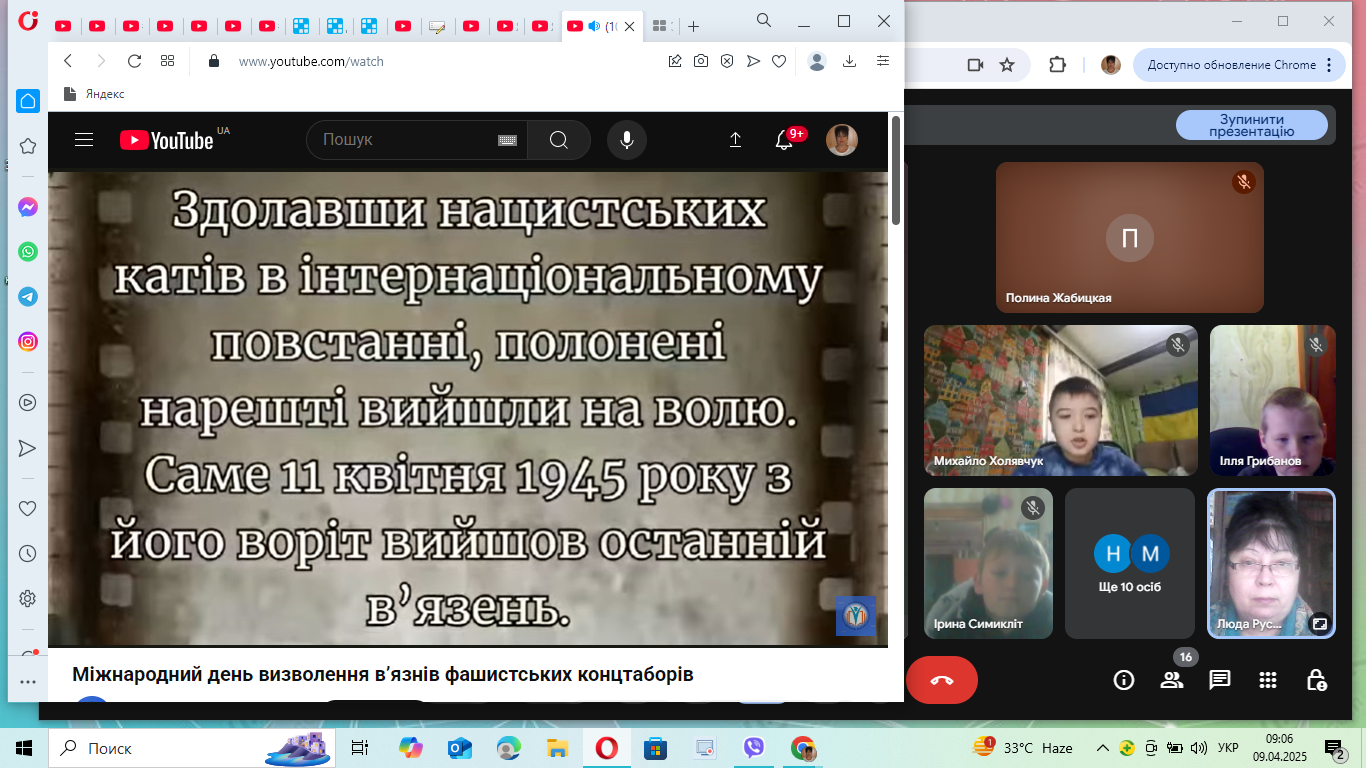Add page to bookmarks heart icon
This screenshot has width=1366, height=768.
point(779,61)
